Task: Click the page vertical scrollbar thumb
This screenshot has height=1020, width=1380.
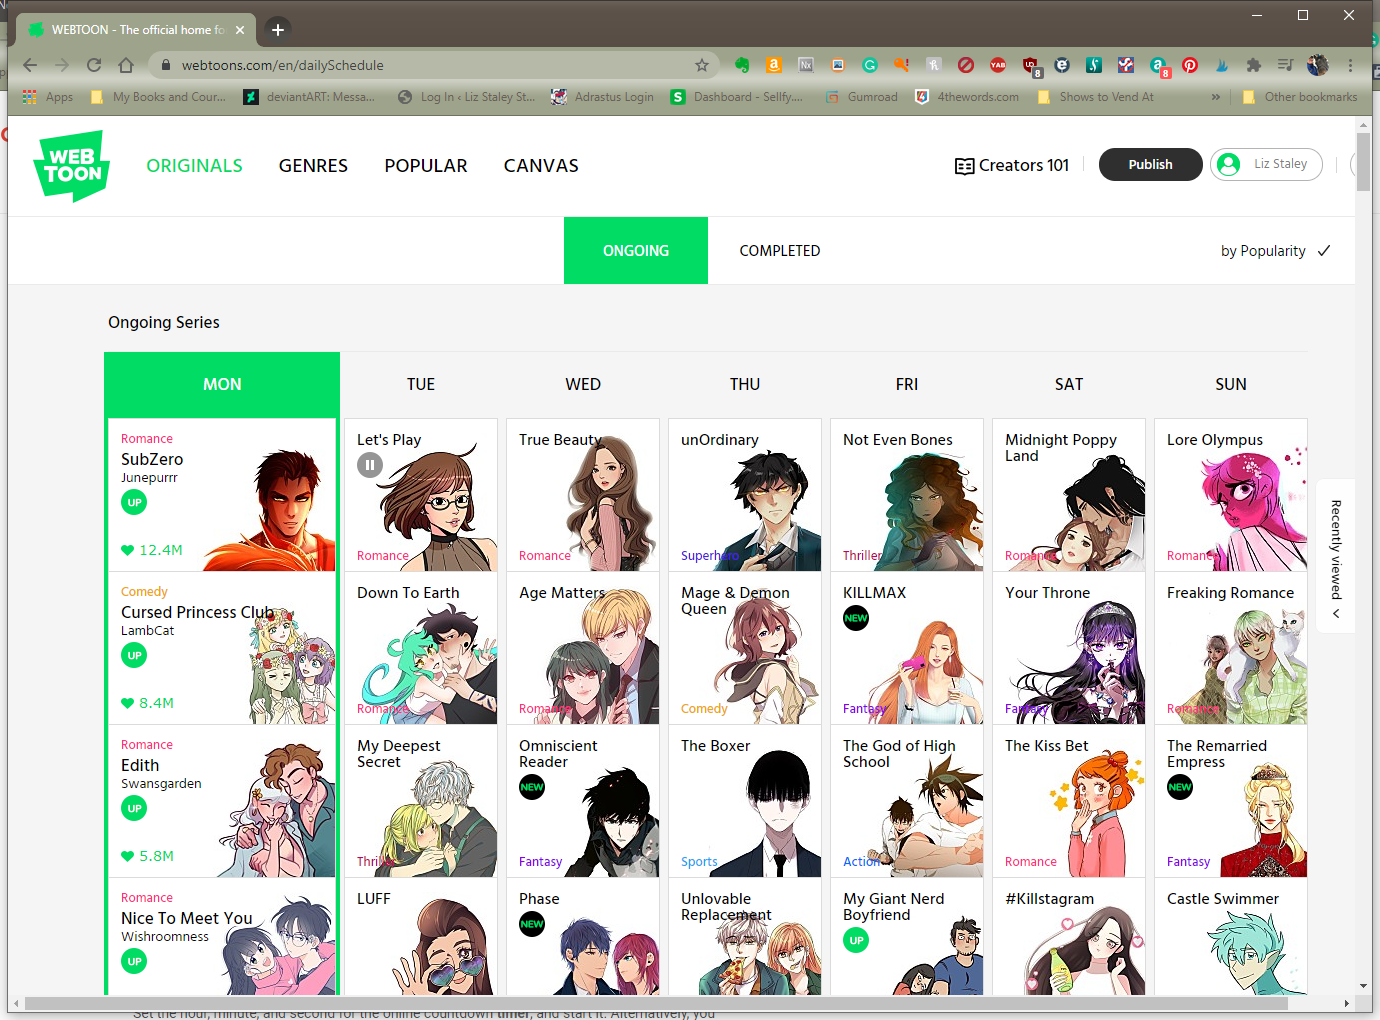Action: click(x=1364, y=160)
